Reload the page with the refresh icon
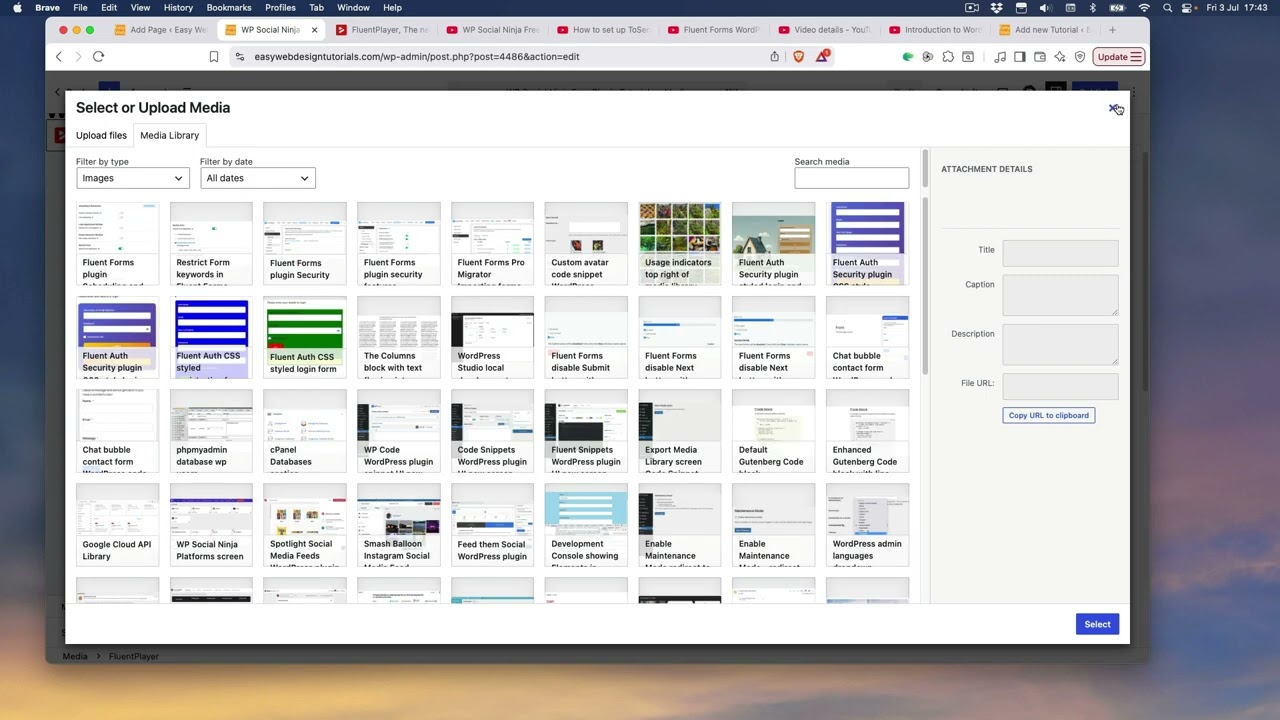 98,57
